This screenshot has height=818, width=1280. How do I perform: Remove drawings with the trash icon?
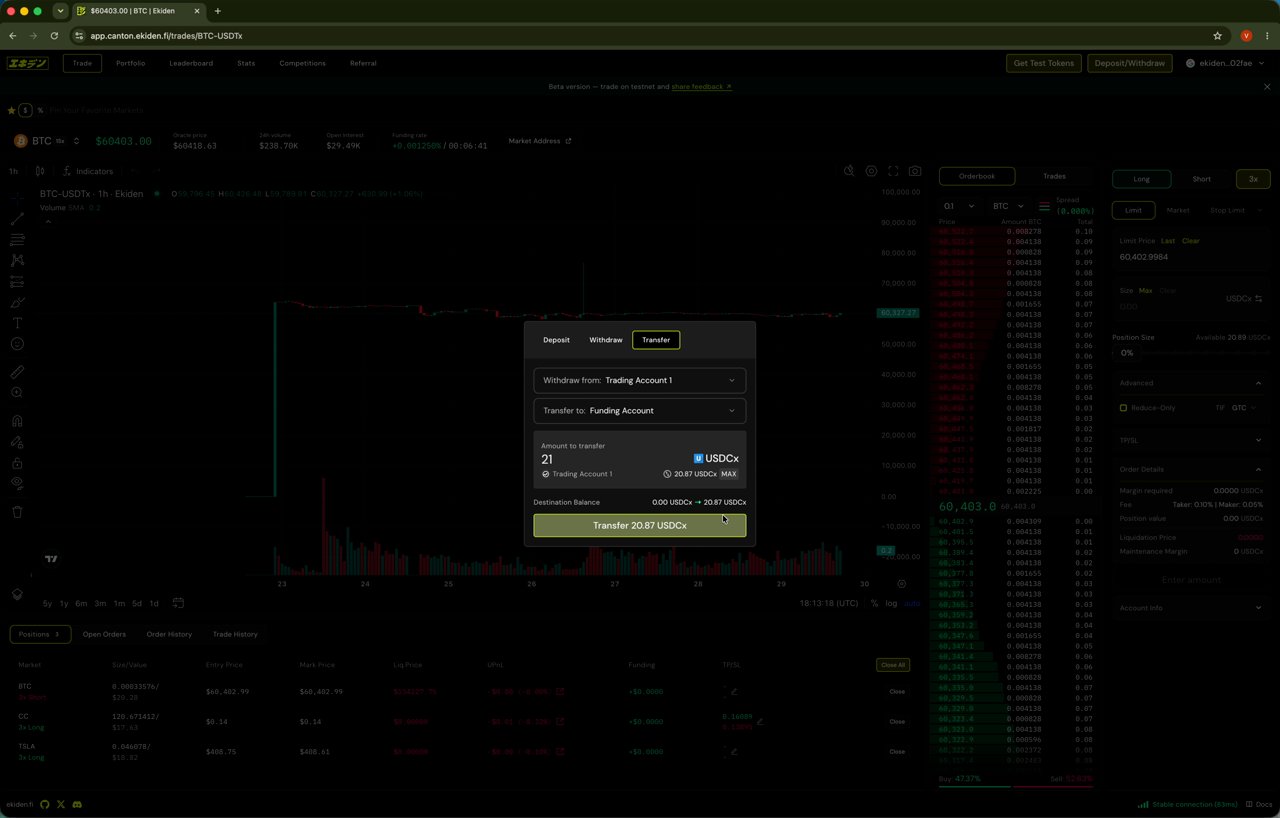[x=17, y=512]
